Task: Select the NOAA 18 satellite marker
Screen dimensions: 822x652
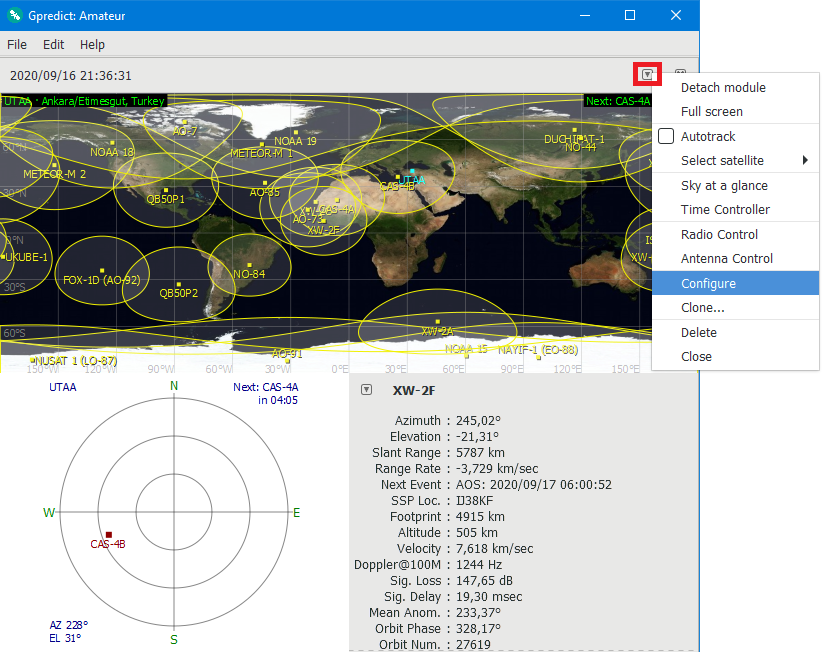Action: click(x=112, y=143)
